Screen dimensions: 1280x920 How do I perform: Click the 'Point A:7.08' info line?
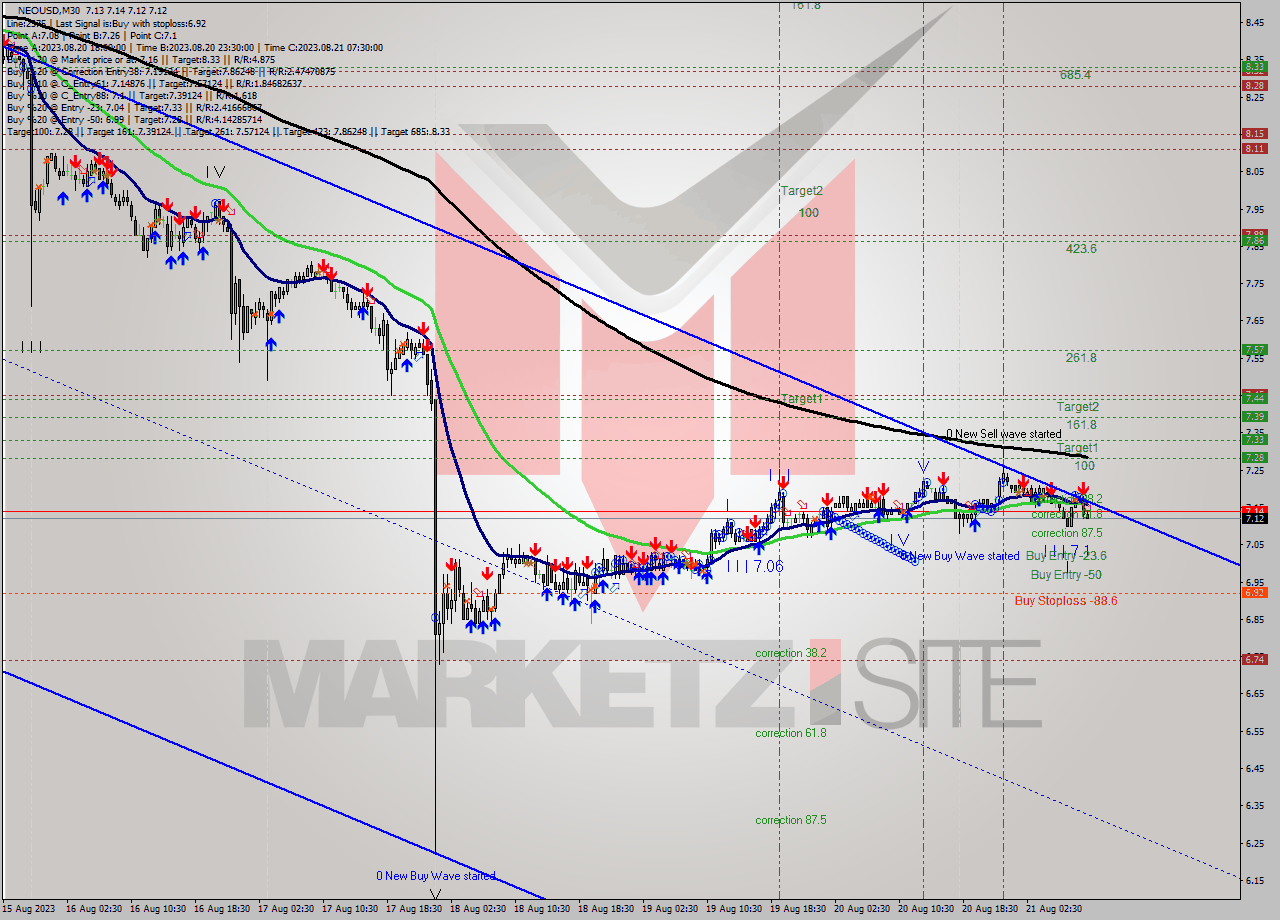coord(32,35)
